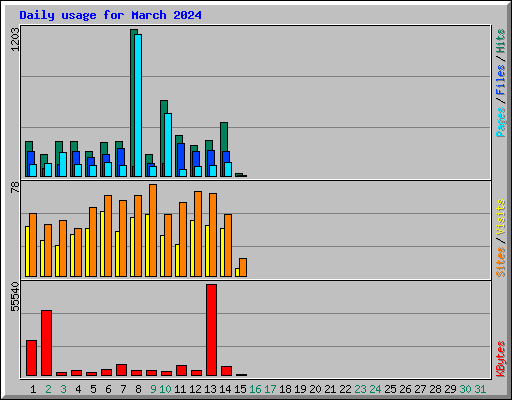The width and height of the screenshot is (512, 400).
Task: Click day 11 on the x-axis
Action: (180, 389)
